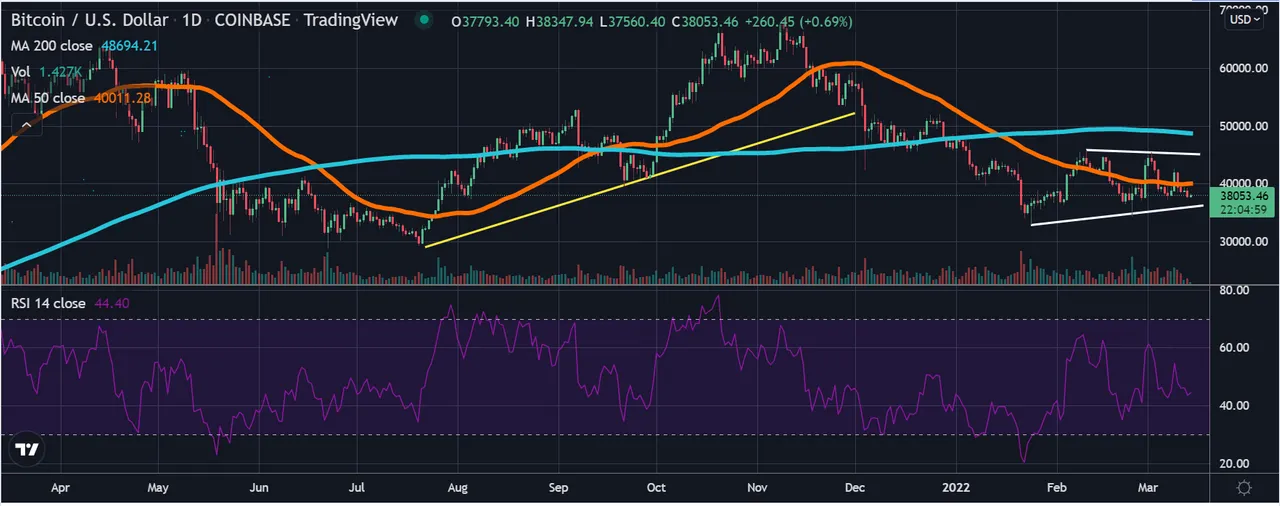Click the Apr label on the time axis
This screenshot has width=1280, height=506.
point(60,489)
